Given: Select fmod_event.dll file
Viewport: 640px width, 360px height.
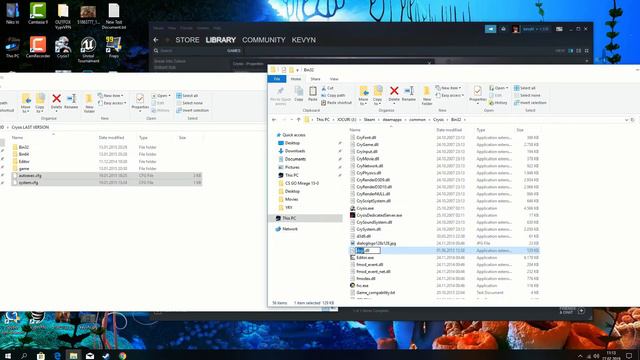Looking at the screenshot, I should pos(369,264).
